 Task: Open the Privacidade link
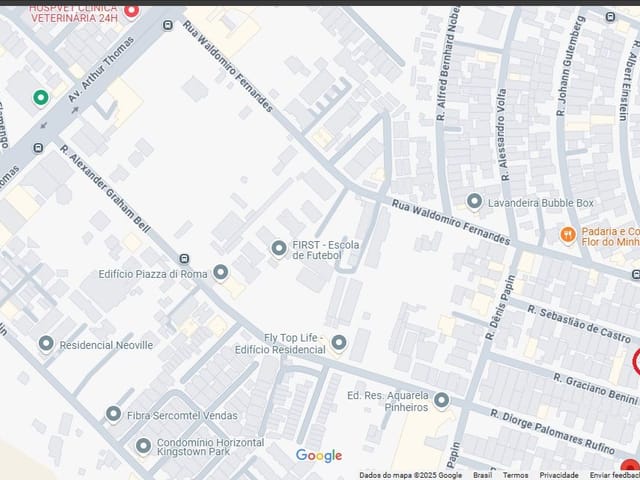[x=559, y=475]
